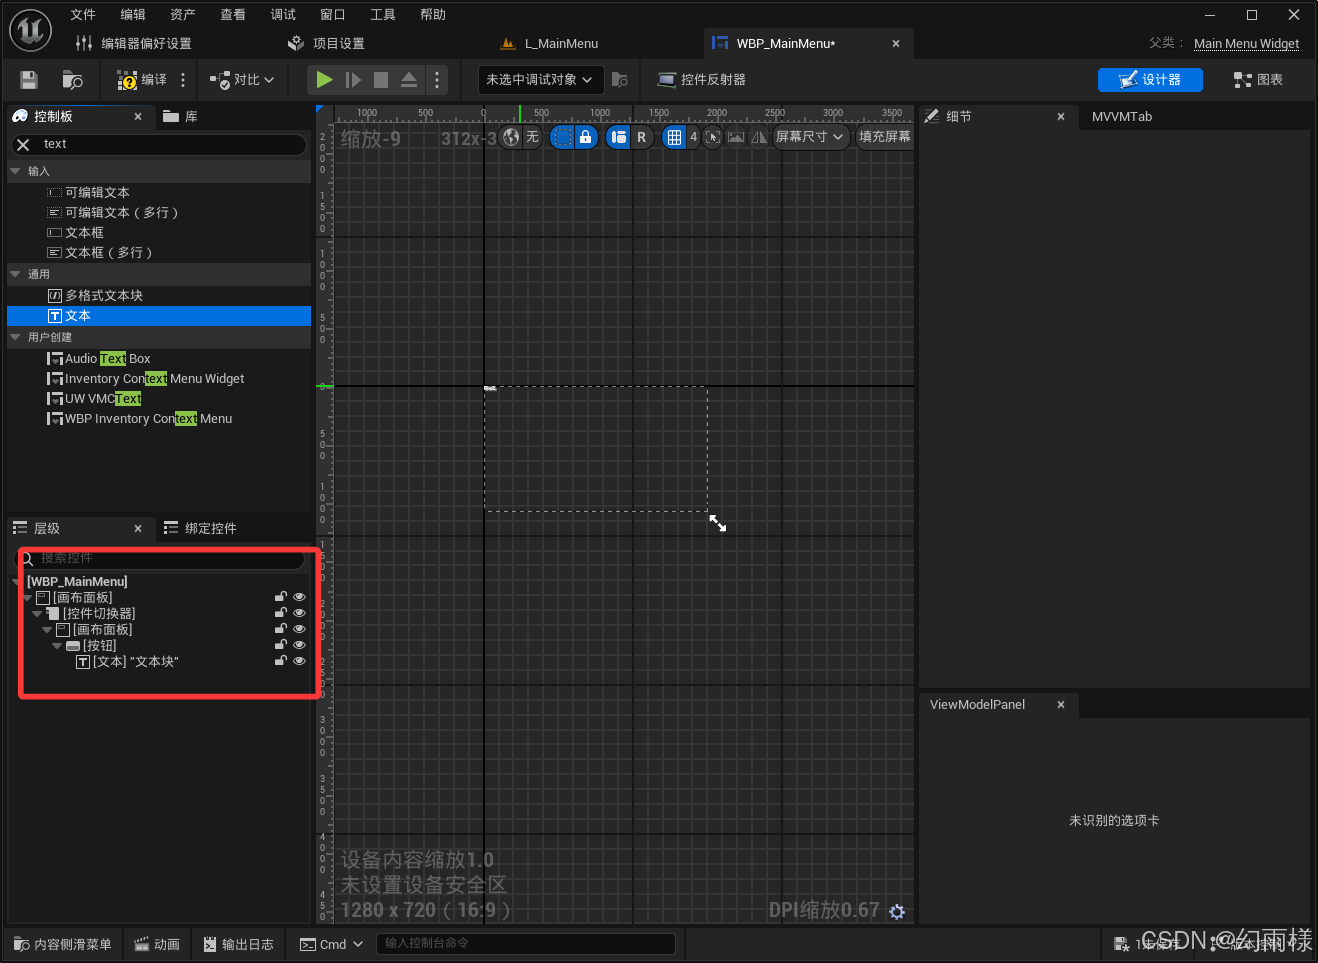Open the 绑定控件 tab
This screenshot has width=1318, height=963.
click(201, 529)
